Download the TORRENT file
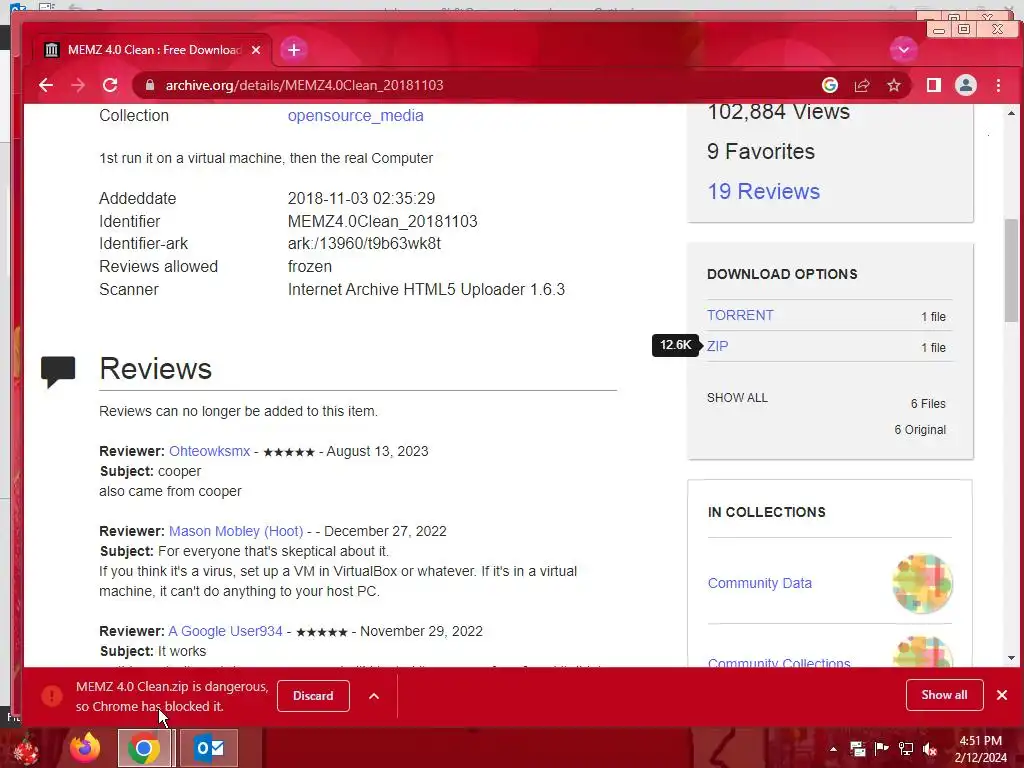The image size is (1024, 768). tap(740, 315)
